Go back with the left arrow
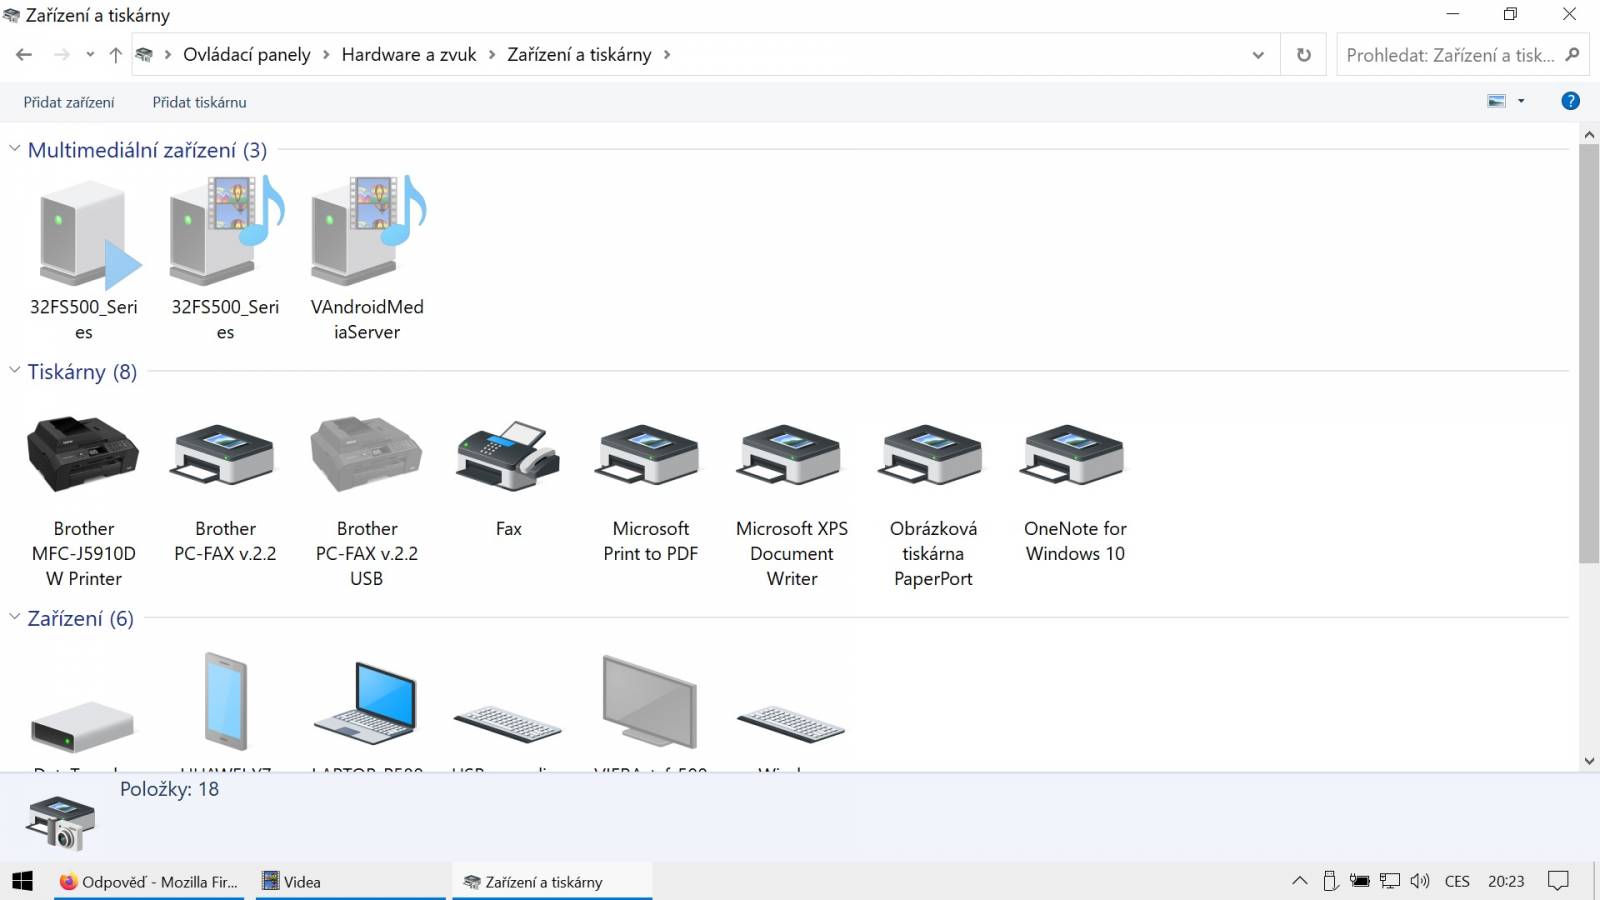1600x900 pixels. pos(24,55)
